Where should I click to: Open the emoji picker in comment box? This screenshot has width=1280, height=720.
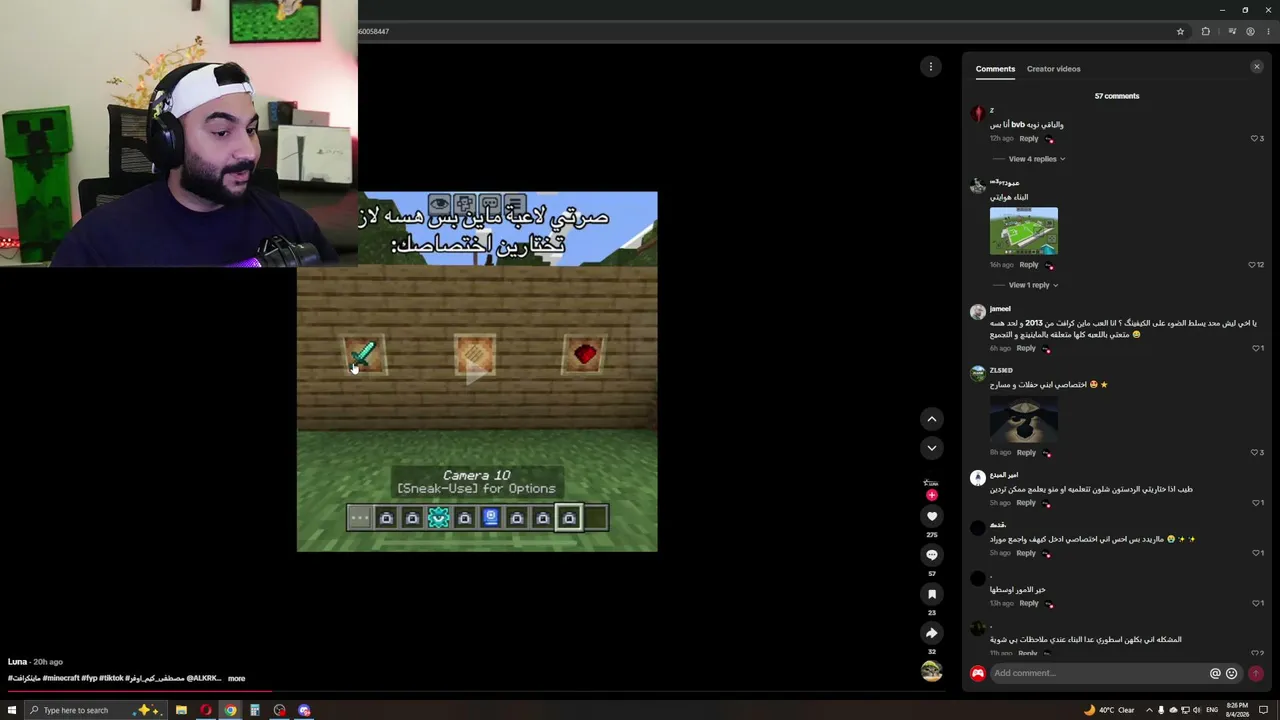point(1231,674)
